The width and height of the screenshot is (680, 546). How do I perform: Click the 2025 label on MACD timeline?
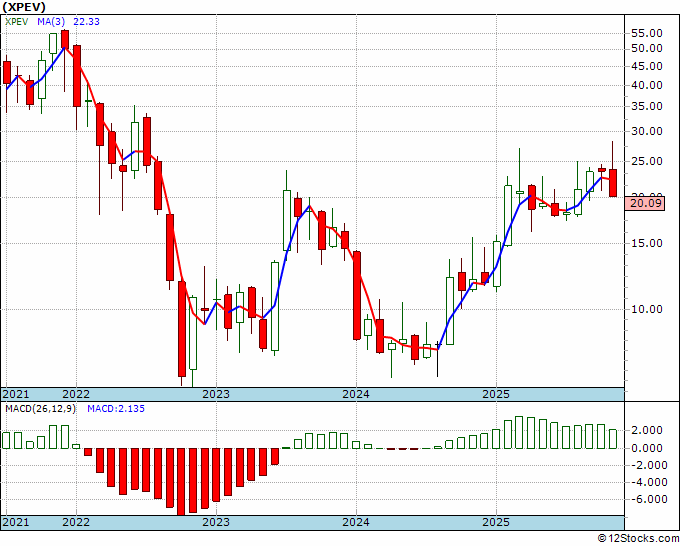click(496, 522)
